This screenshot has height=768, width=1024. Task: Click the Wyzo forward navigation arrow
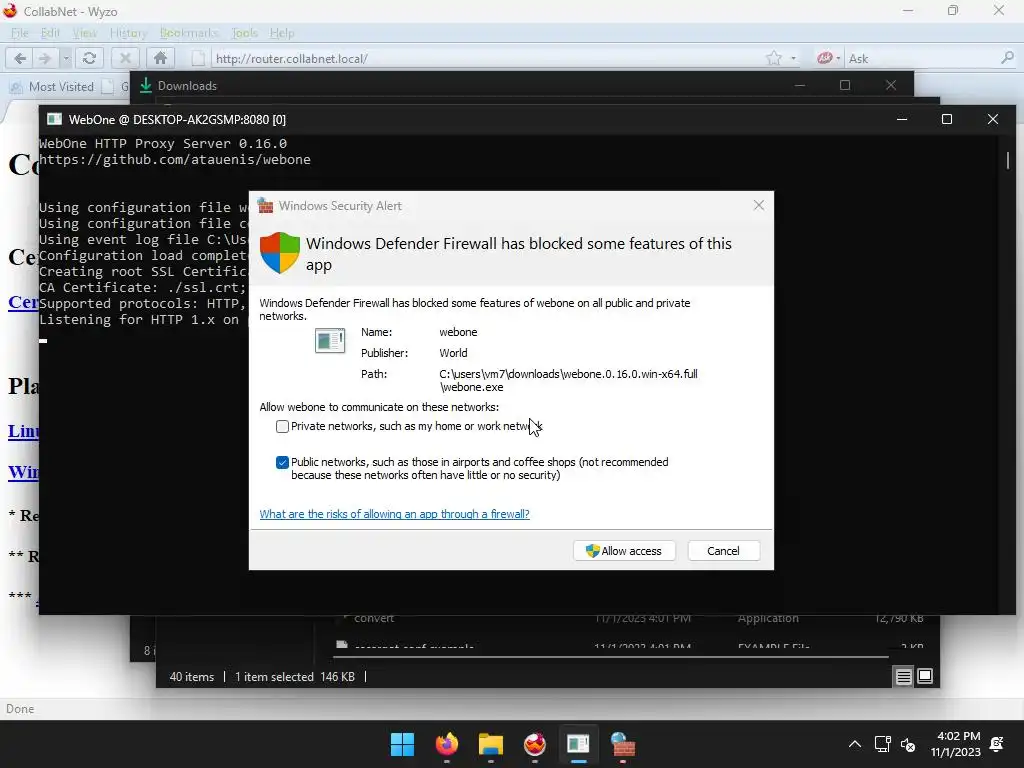(44, 58)
